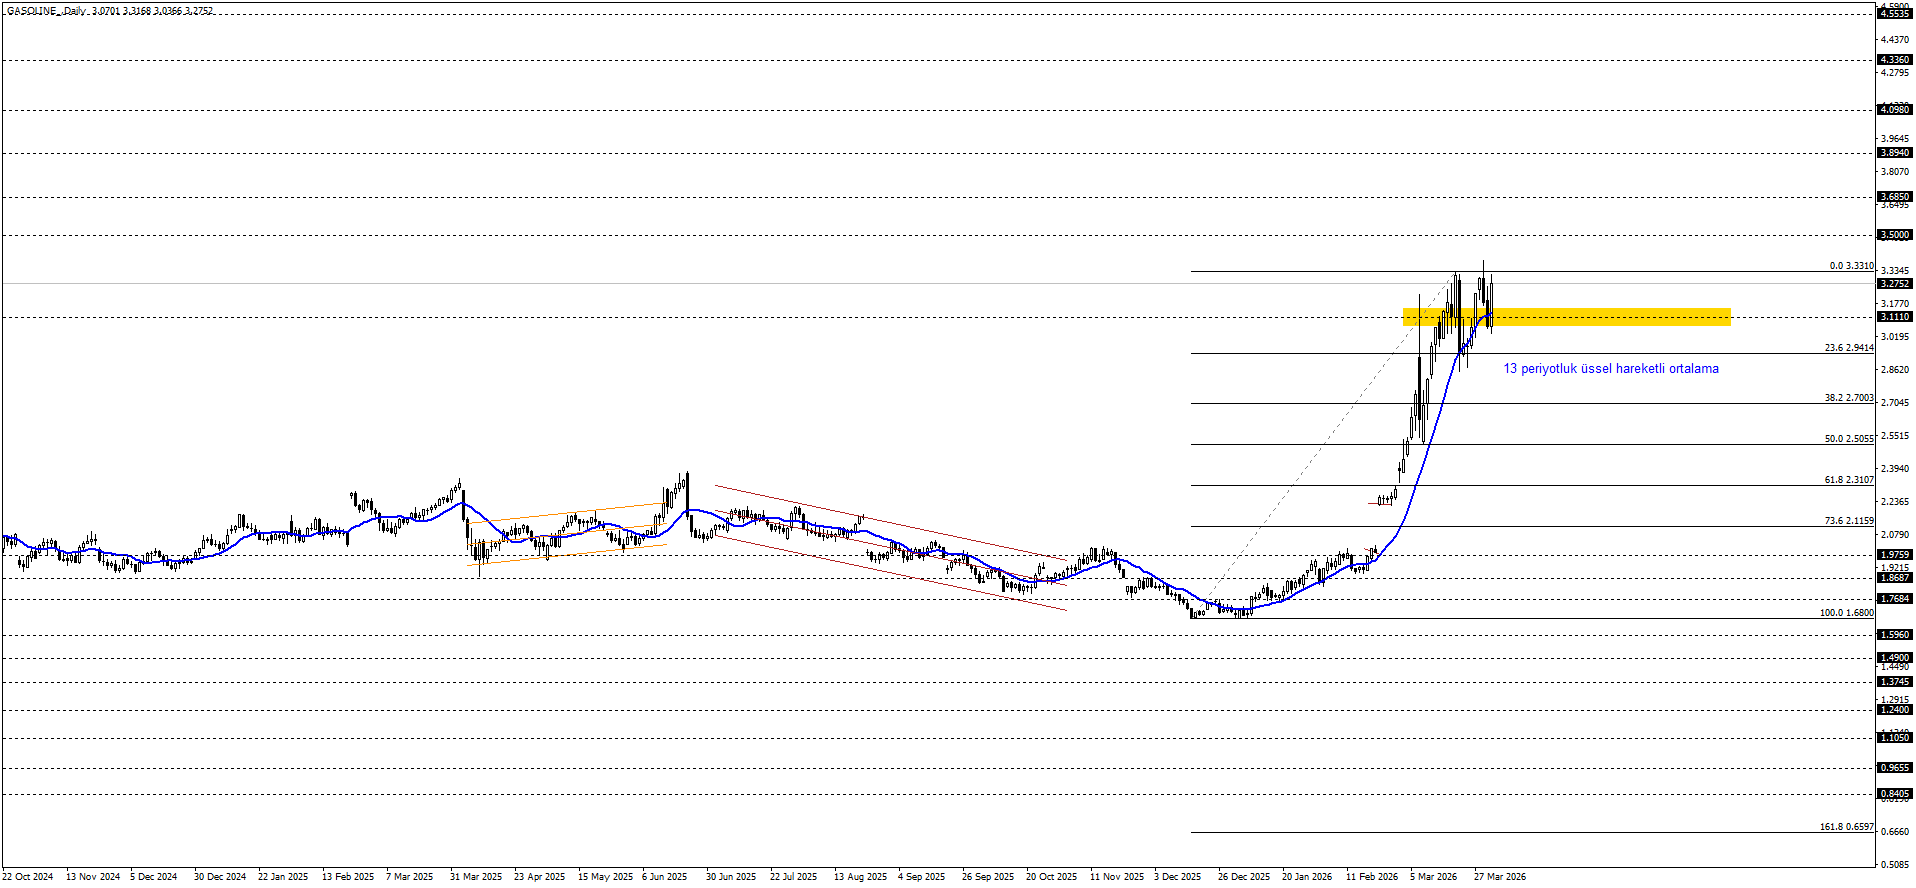Viewport: 1916px width, 888px height.
Task: Click the 3.5000 horizontal level price tag
Action: point(1894,236)
